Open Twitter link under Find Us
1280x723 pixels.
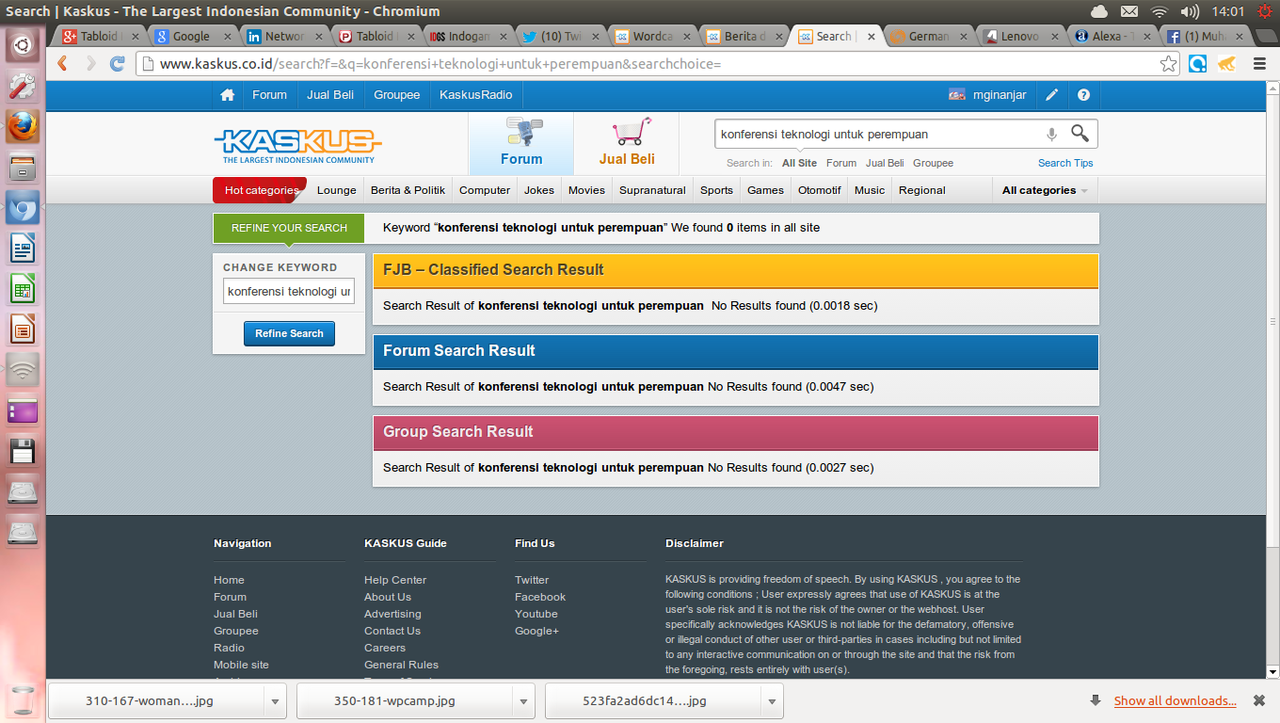[x=532, y=580]
